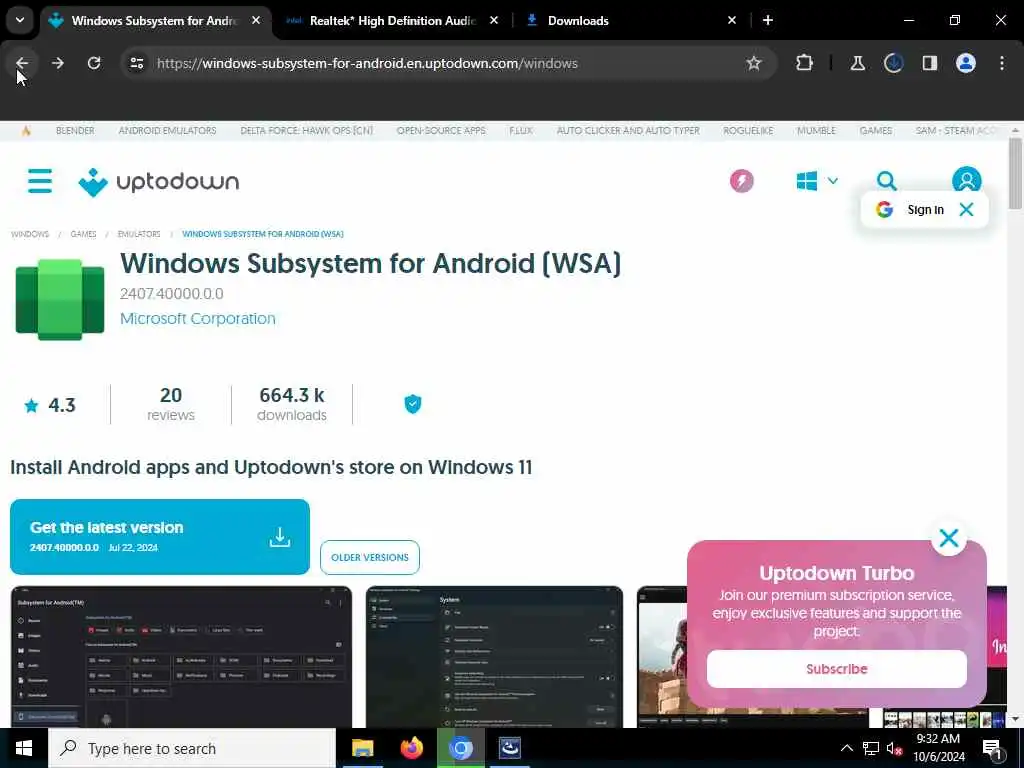The image size is (1024, 768).
Task: Open the BLENDER trending link
Action: pos(75,131)
